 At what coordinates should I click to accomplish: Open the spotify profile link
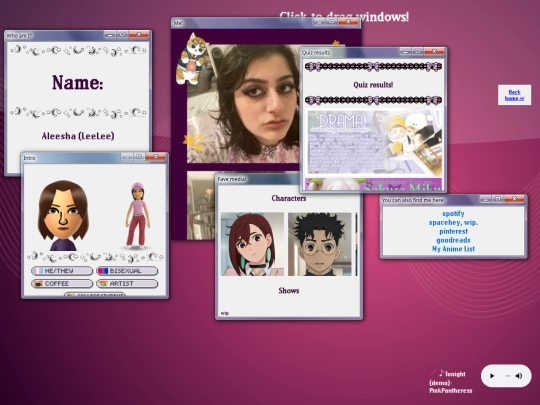tap(453, 214)
